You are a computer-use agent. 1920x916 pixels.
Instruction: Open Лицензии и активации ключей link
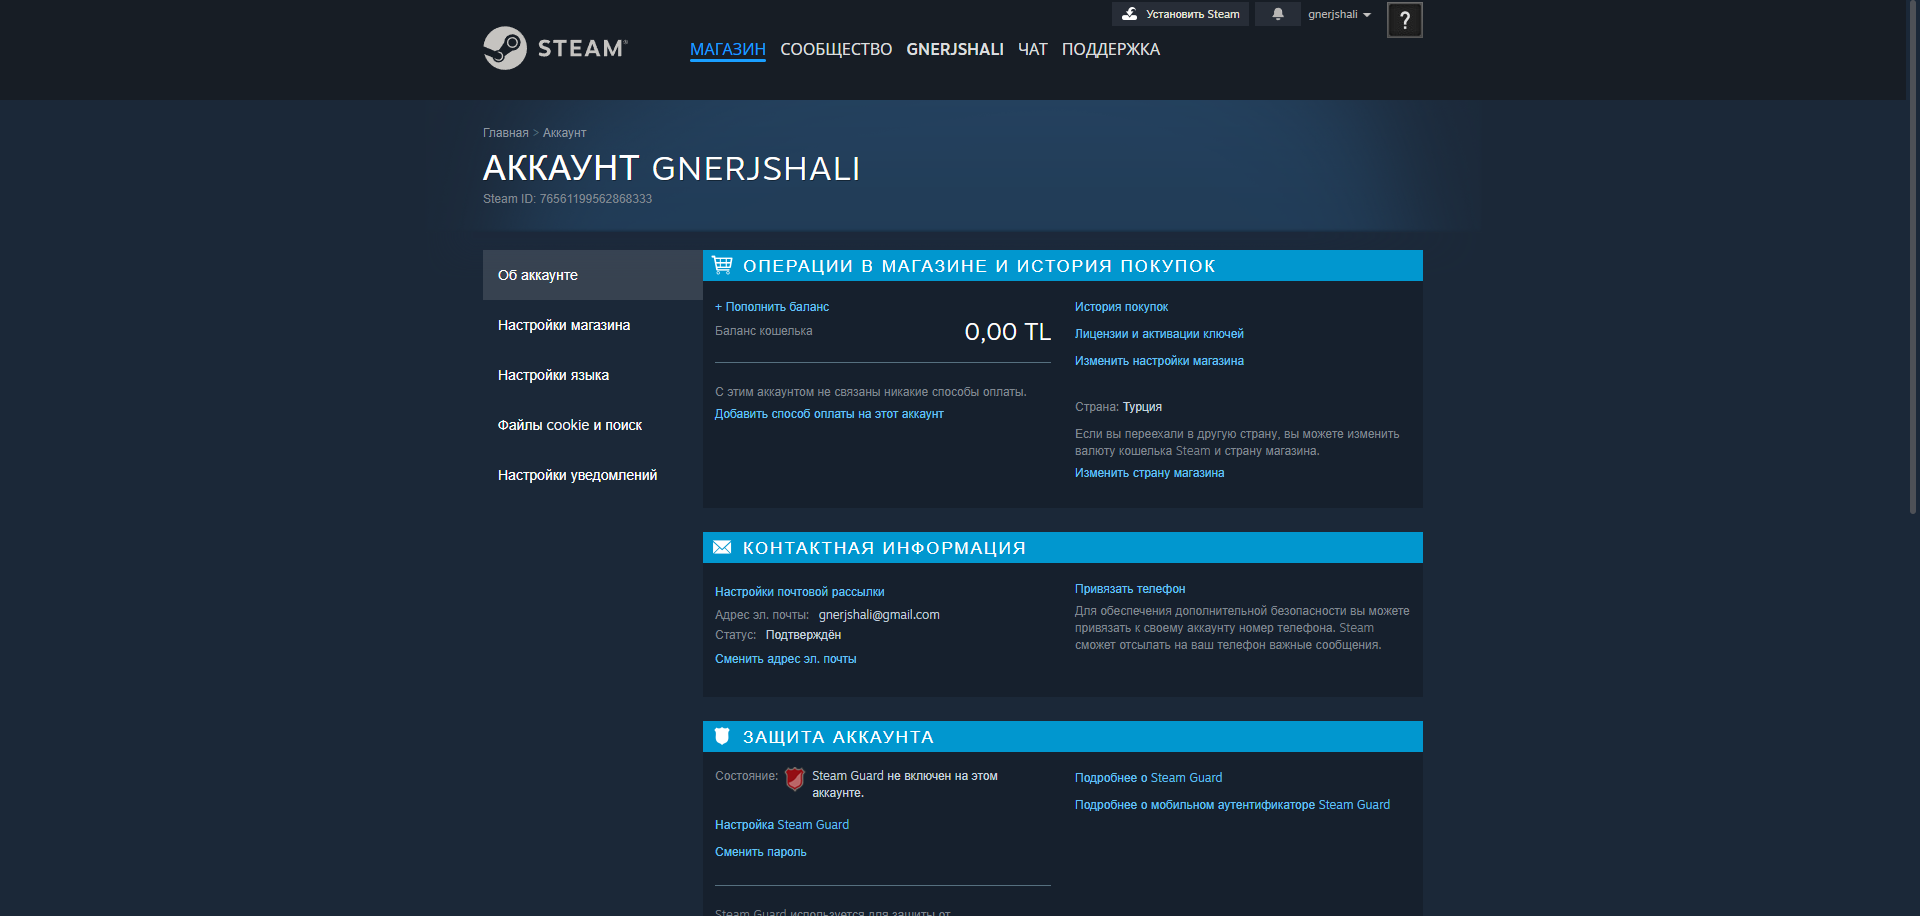pyautogui.click(x=1159, y=334)
